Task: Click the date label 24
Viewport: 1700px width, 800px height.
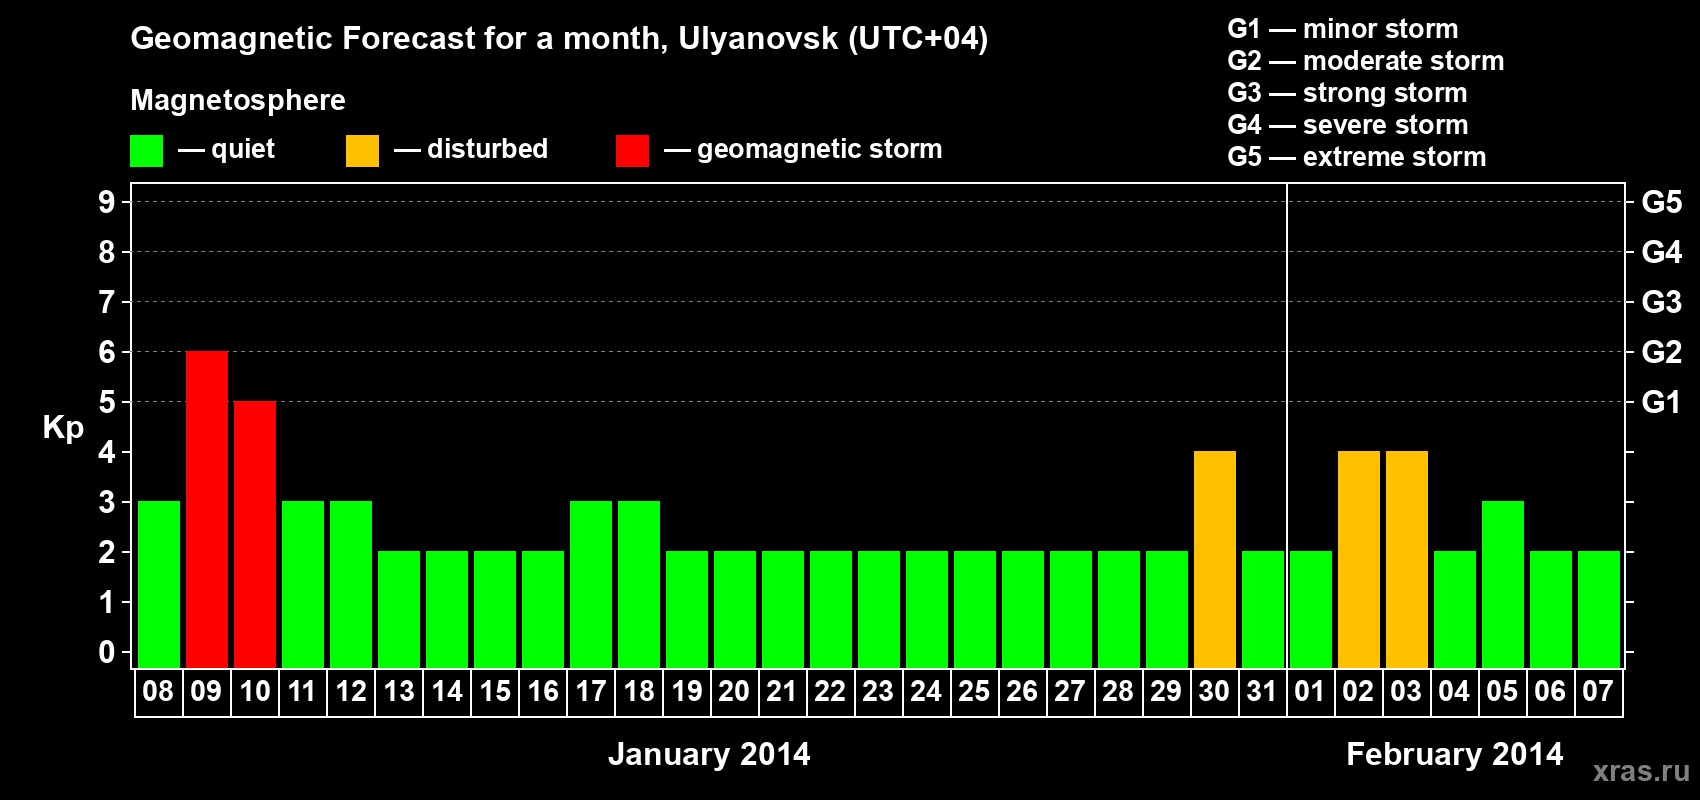Action: pyautogui.click(x=926, y=691)
